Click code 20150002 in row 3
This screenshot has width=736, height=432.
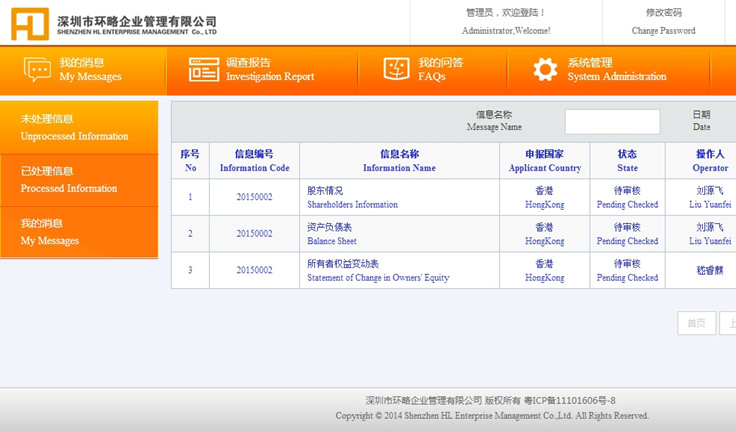pos(254,270)
